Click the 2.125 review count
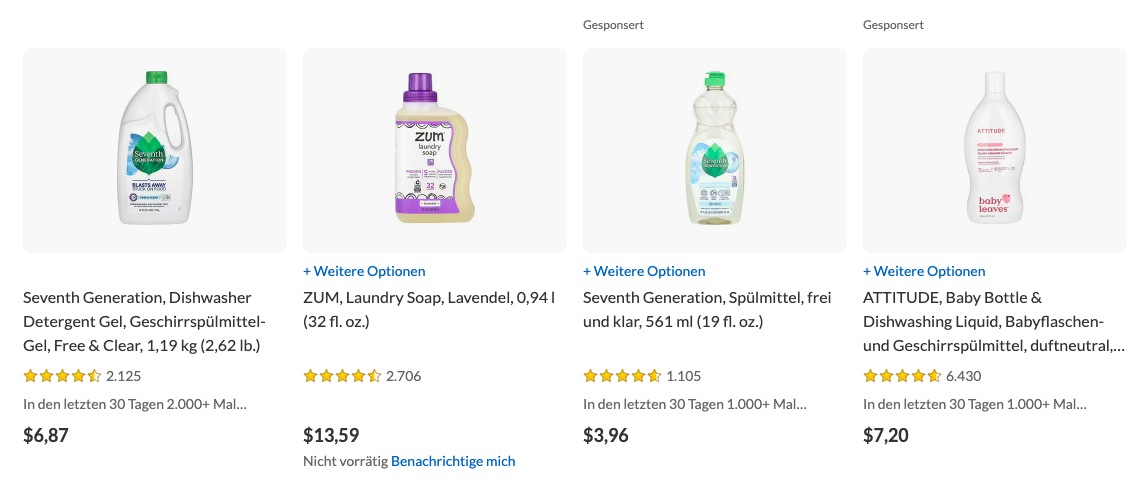Image resolution: width=1147 pixels, height=495 pixels. pyautogui.click(x=124, y=376)
